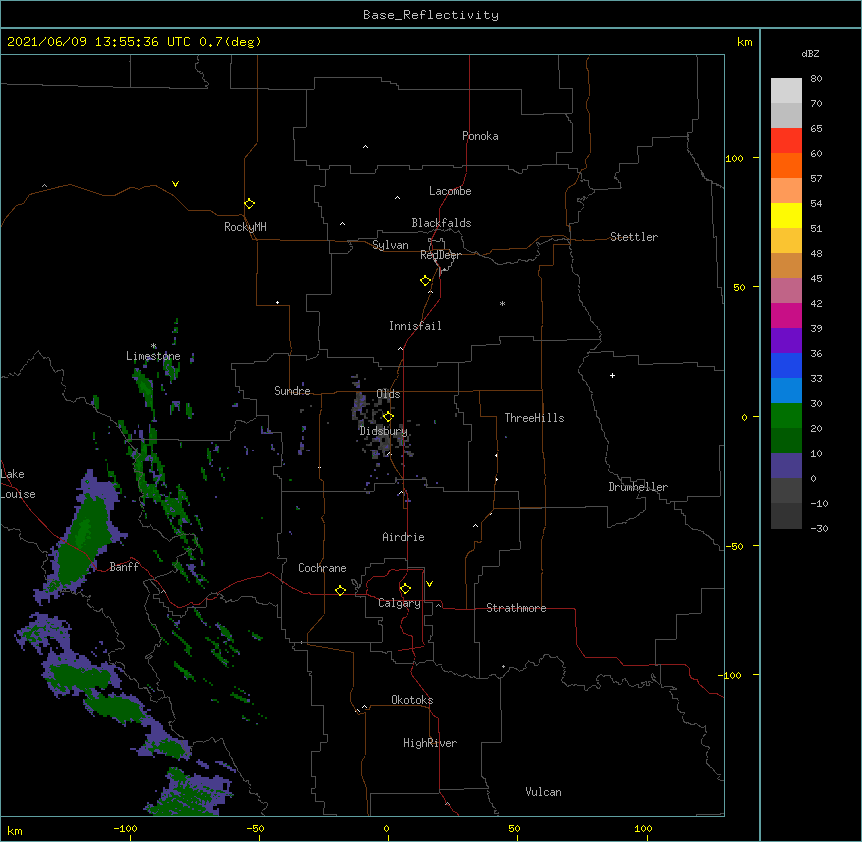Click the white 80 dBZ legend swatch
This screenshot has height=842, width=862.
tap(786, 90)
